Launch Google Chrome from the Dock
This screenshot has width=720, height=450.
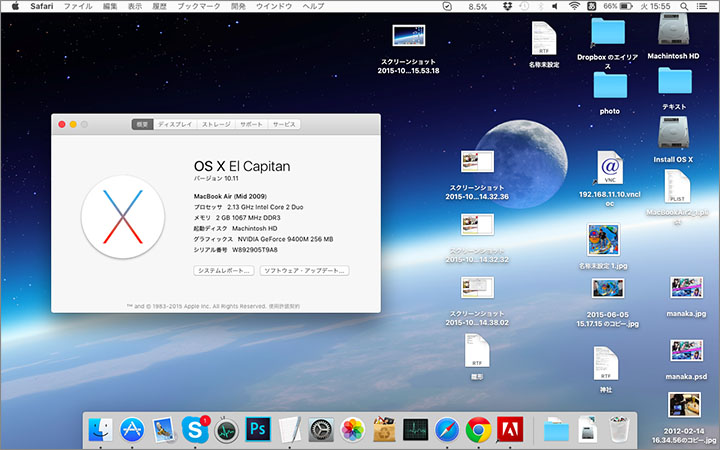[x=478, y=430]
